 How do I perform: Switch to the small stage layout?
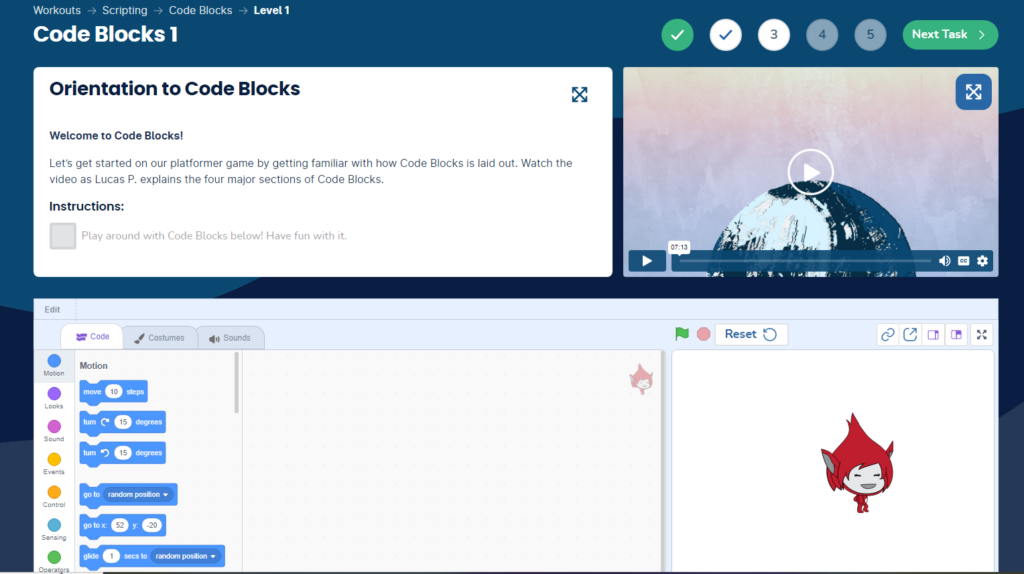933,335
